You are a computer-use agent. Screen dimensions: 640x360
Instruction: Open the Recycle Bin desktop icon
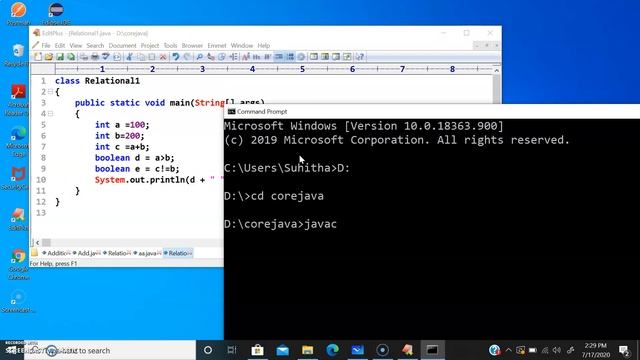[x=18, y=55]
